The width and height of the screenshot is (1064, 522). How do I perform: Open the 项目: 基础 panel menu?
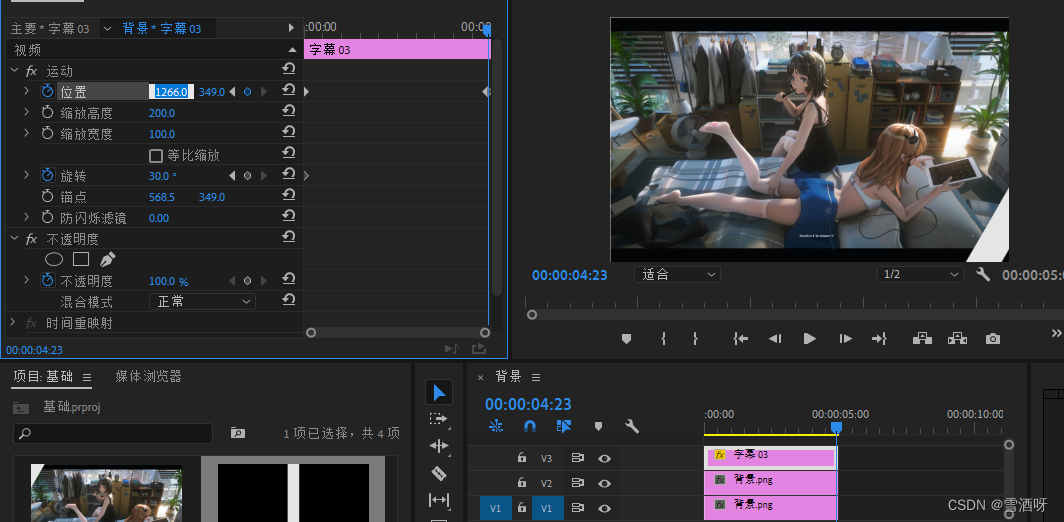click(87, 377)
